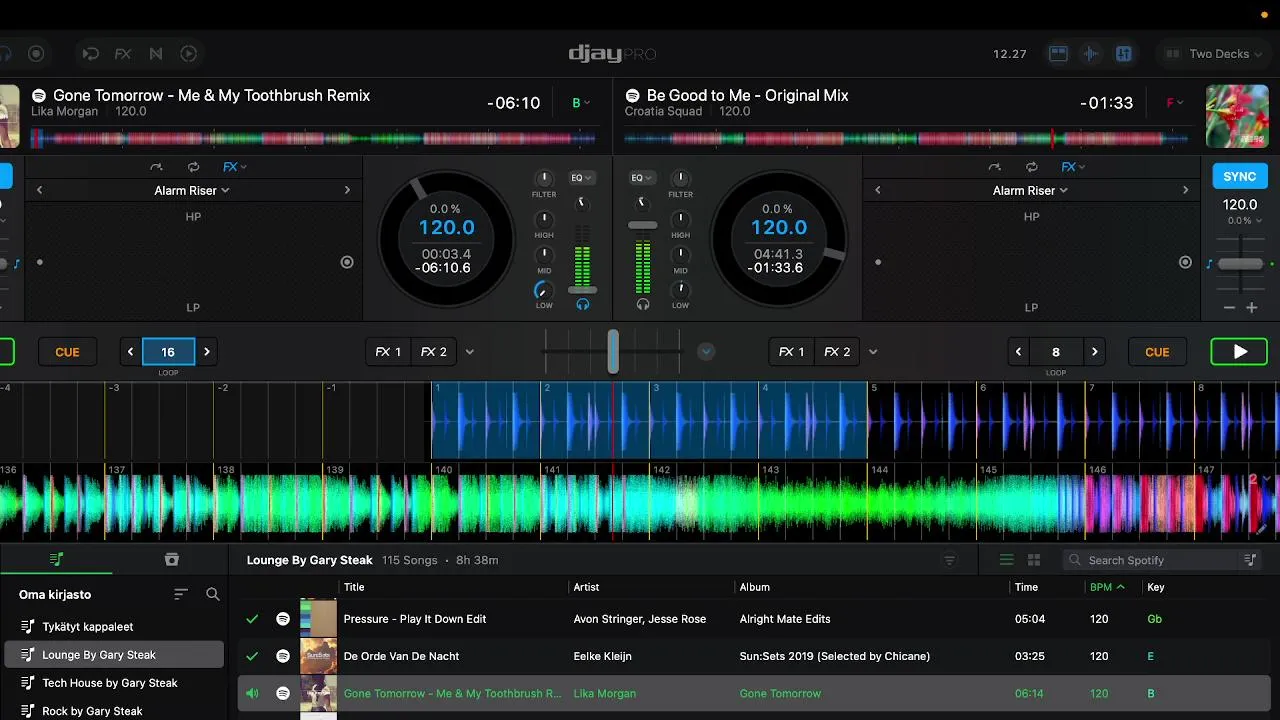
Task: Click right channel HIGH EQ knob
Action: point(680,219)
